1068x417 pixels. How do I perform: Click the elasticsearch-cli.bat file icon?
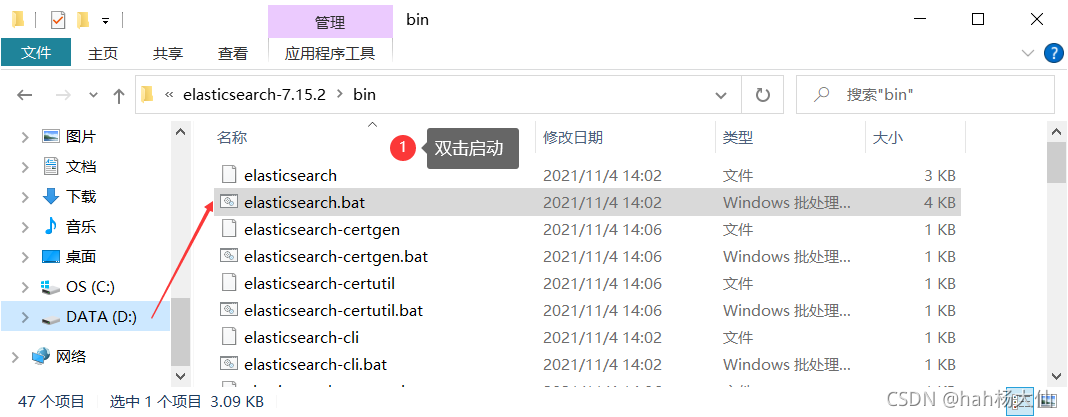230,364
